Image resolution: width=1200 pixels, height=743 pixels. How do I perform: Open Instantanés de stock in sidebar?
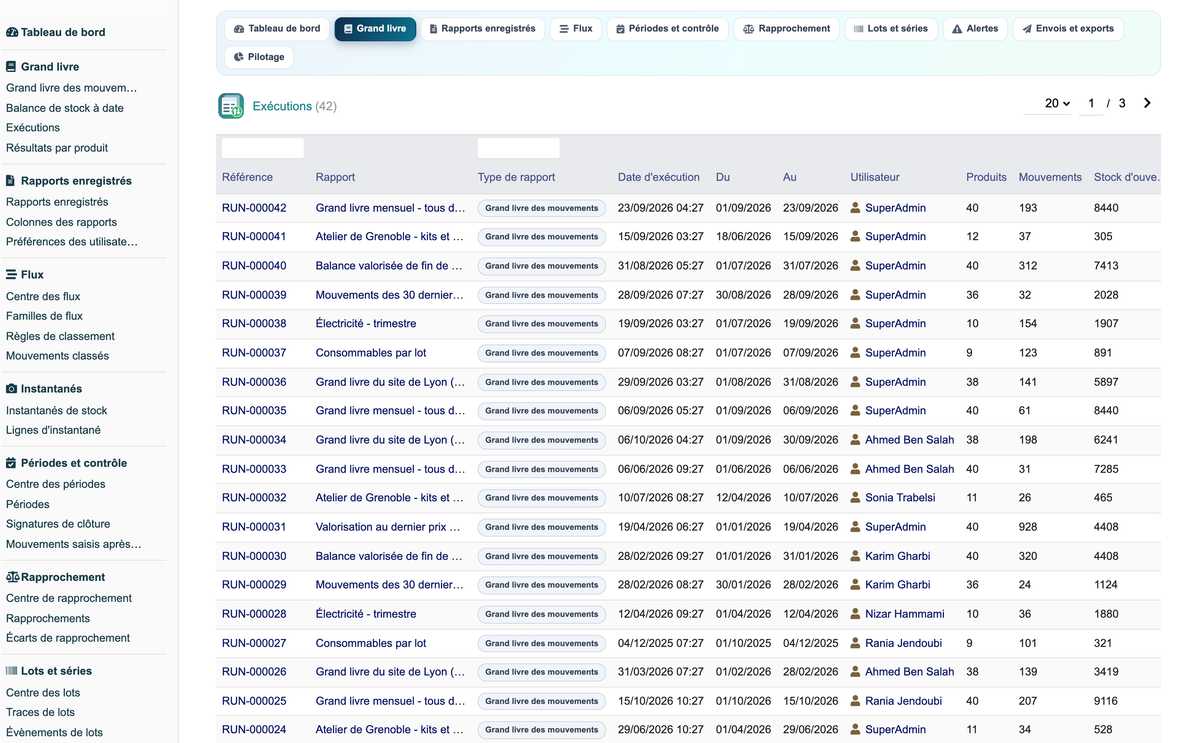(56, 410)
